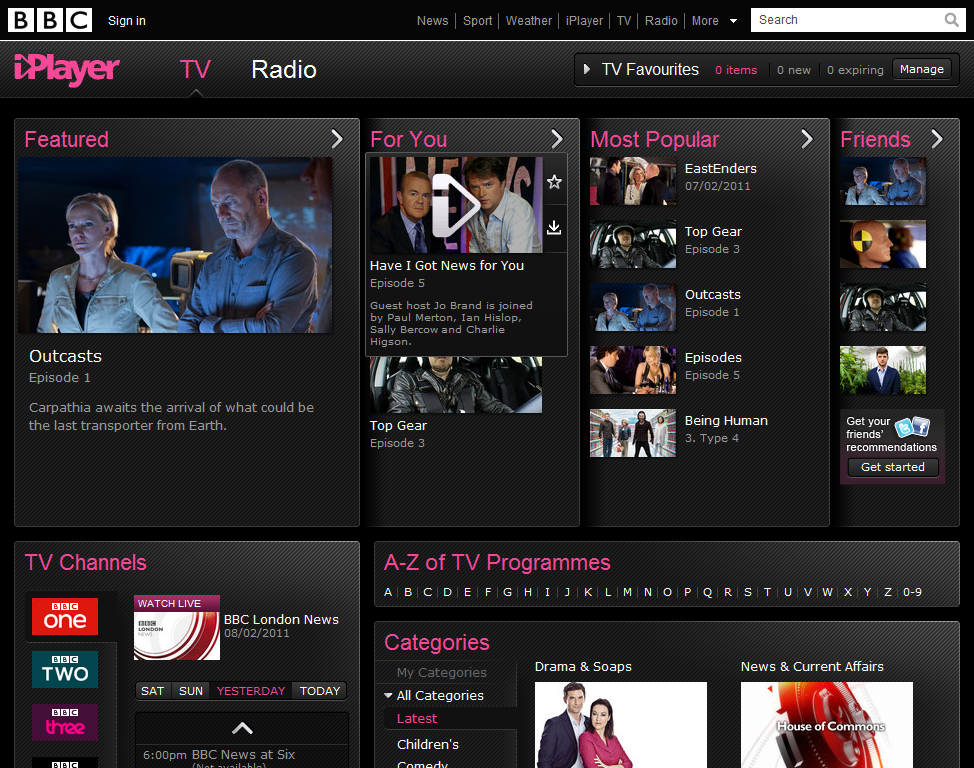Expand the For You panel arrow
This screenshot has height=768, width=974.
tap(557, 139)
